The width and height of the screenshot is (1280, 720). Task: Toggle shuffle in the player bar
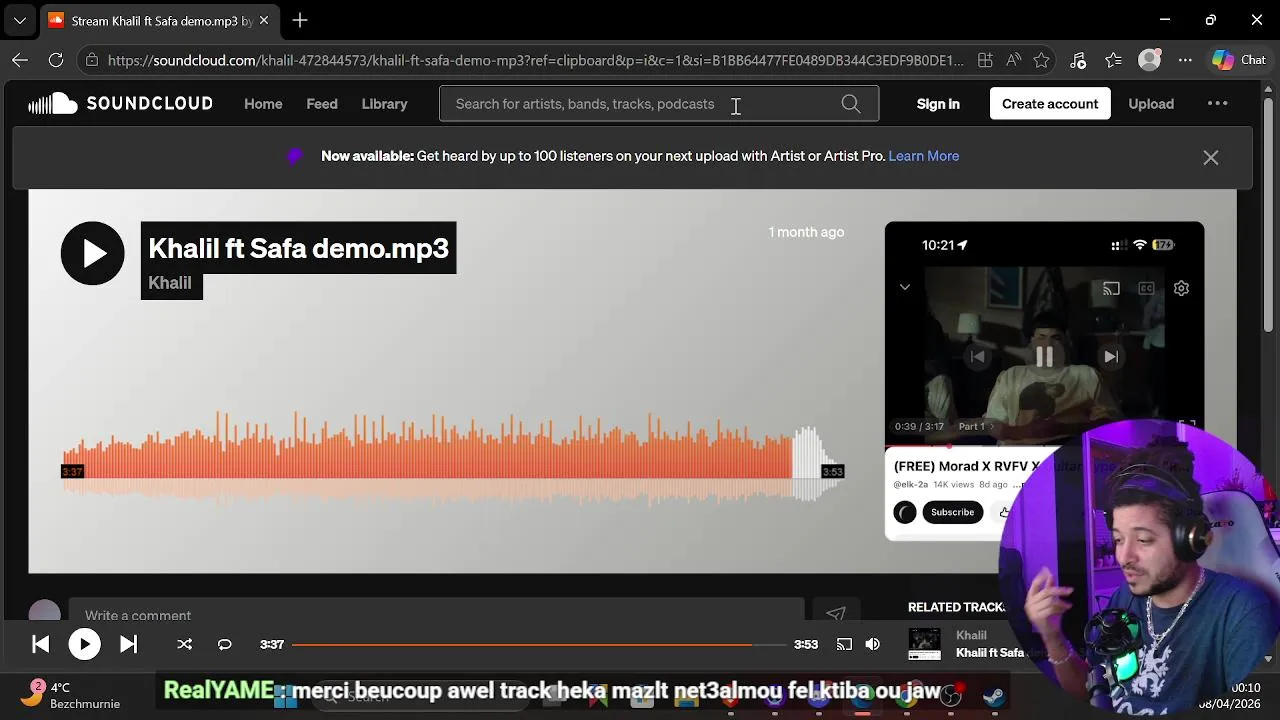pyautogui.click(x=185, y=645)
